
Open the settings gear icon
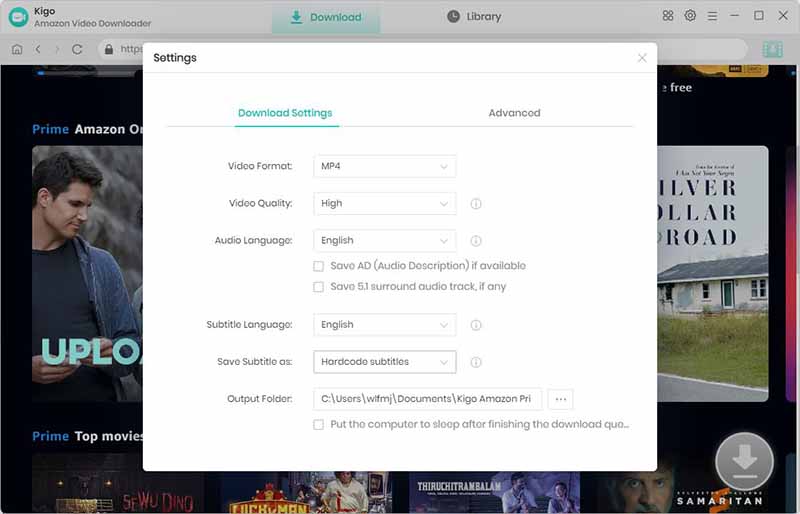(x=690, y=16)
